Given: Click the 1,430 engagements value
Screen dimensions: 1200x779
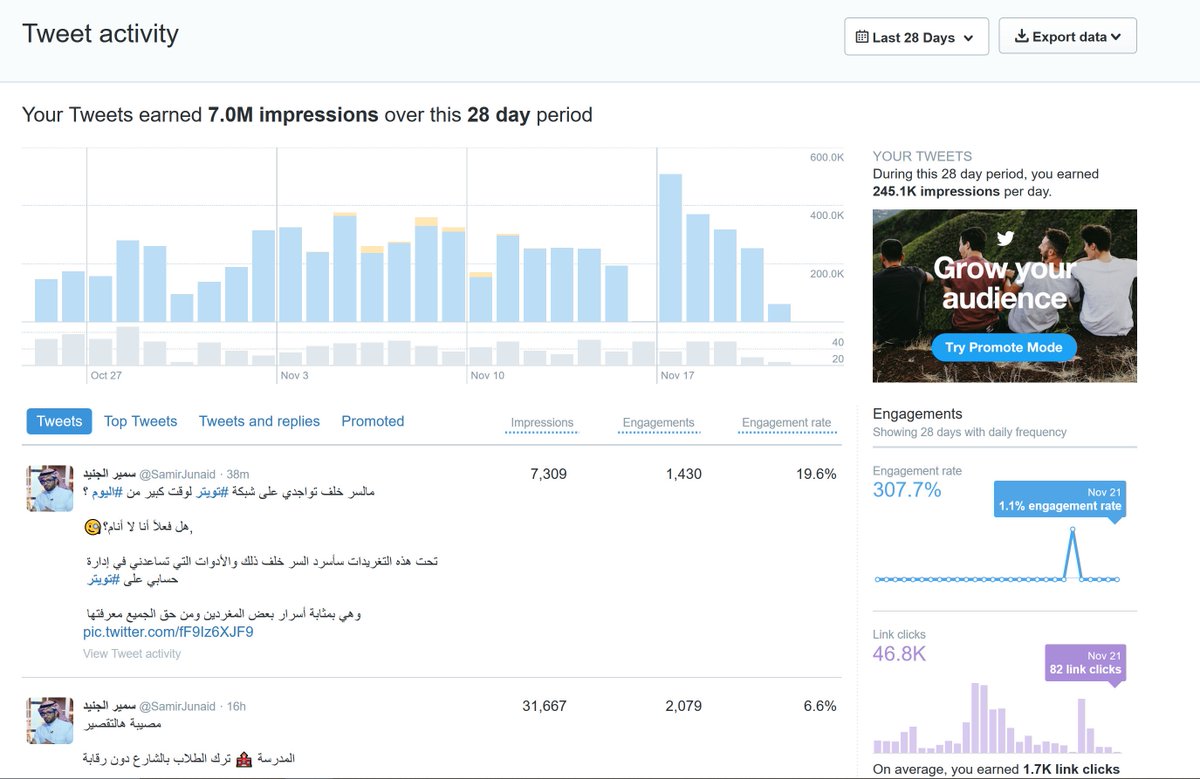Looking at the screenshot, I should 683,474.
